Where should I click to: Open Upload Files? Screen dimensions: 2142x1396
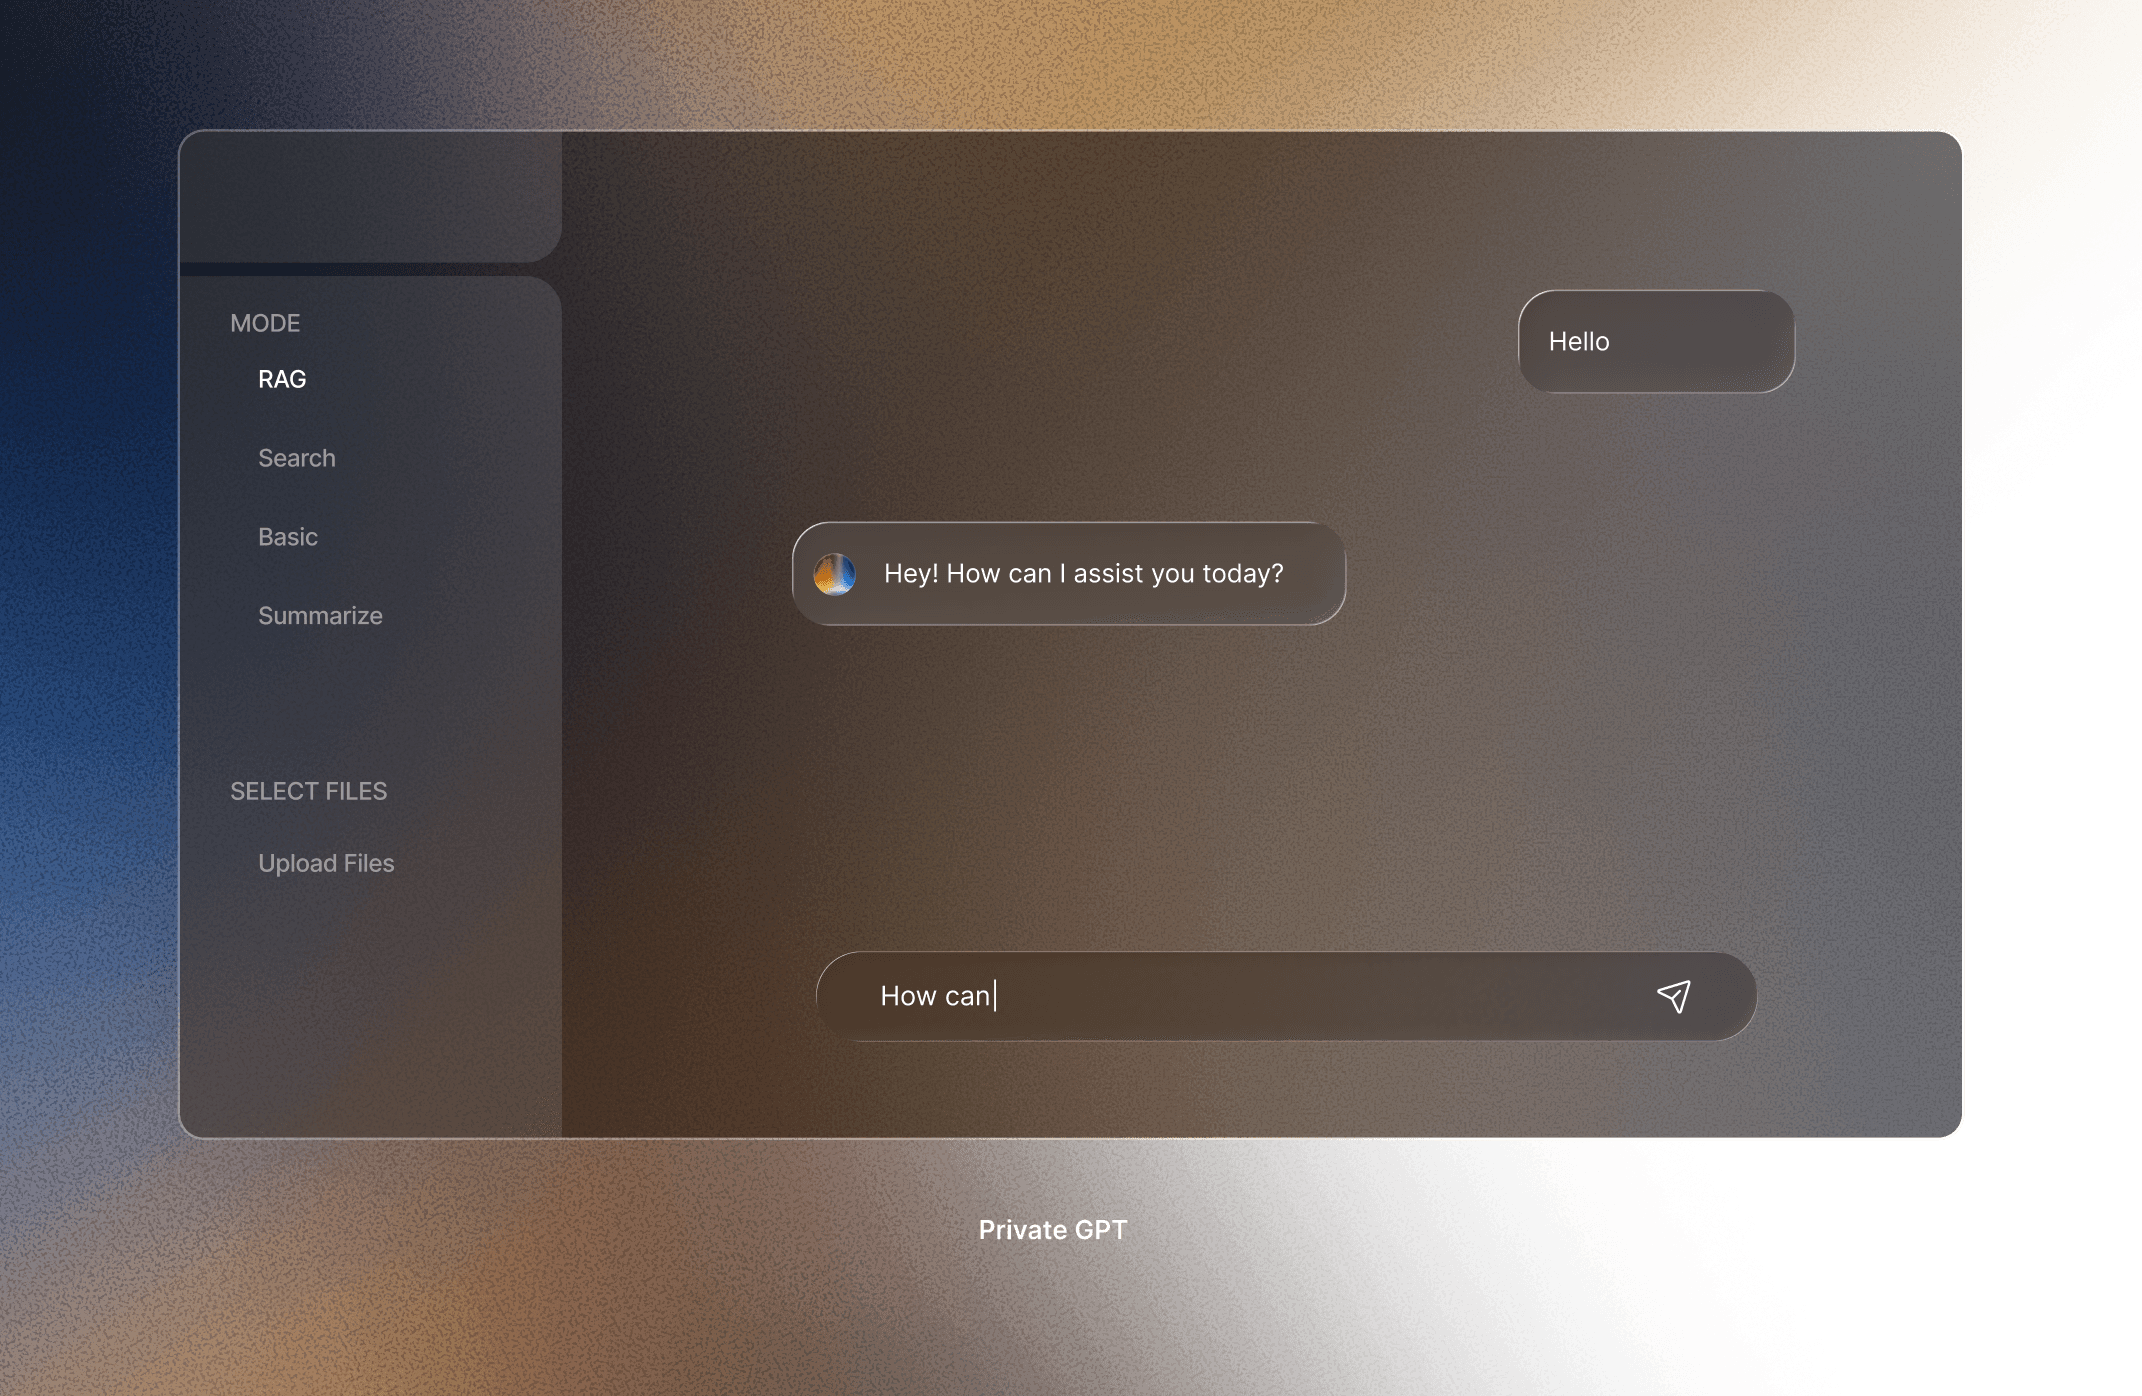click(x=326, y=863)
